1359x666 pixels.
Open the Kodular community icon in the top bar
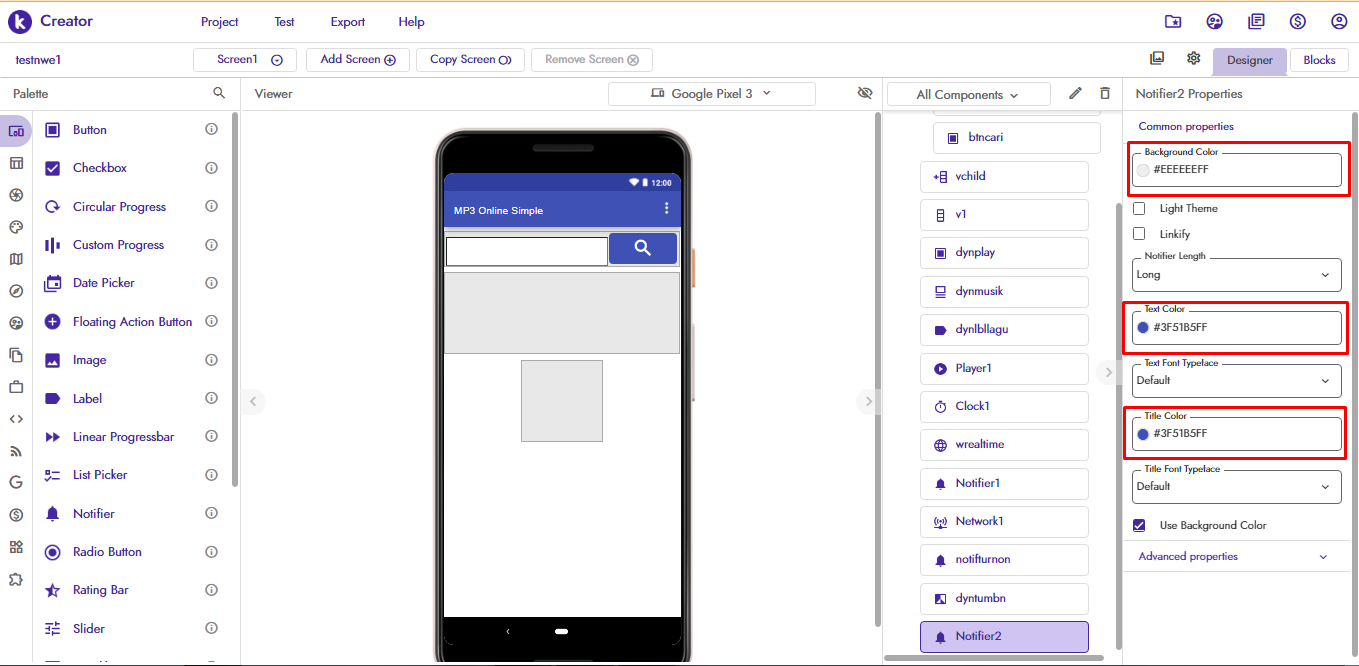[1214, 21]
